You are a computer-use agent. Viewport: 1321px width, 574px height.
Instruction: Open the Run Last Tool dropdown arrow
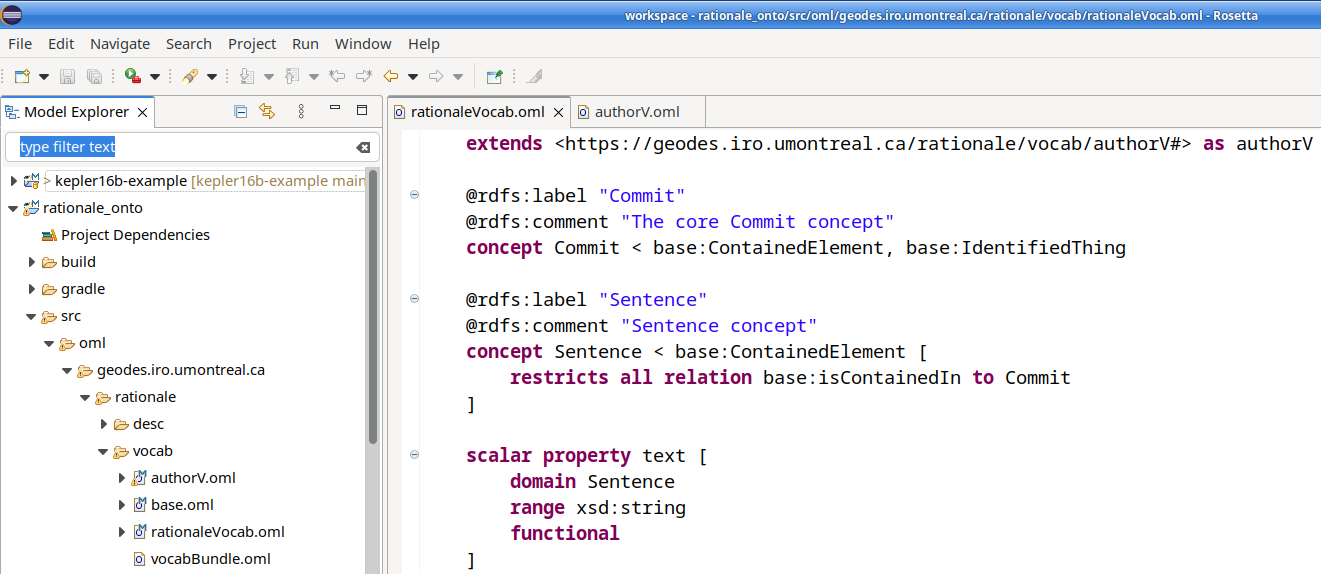click(x=155, y=77)
